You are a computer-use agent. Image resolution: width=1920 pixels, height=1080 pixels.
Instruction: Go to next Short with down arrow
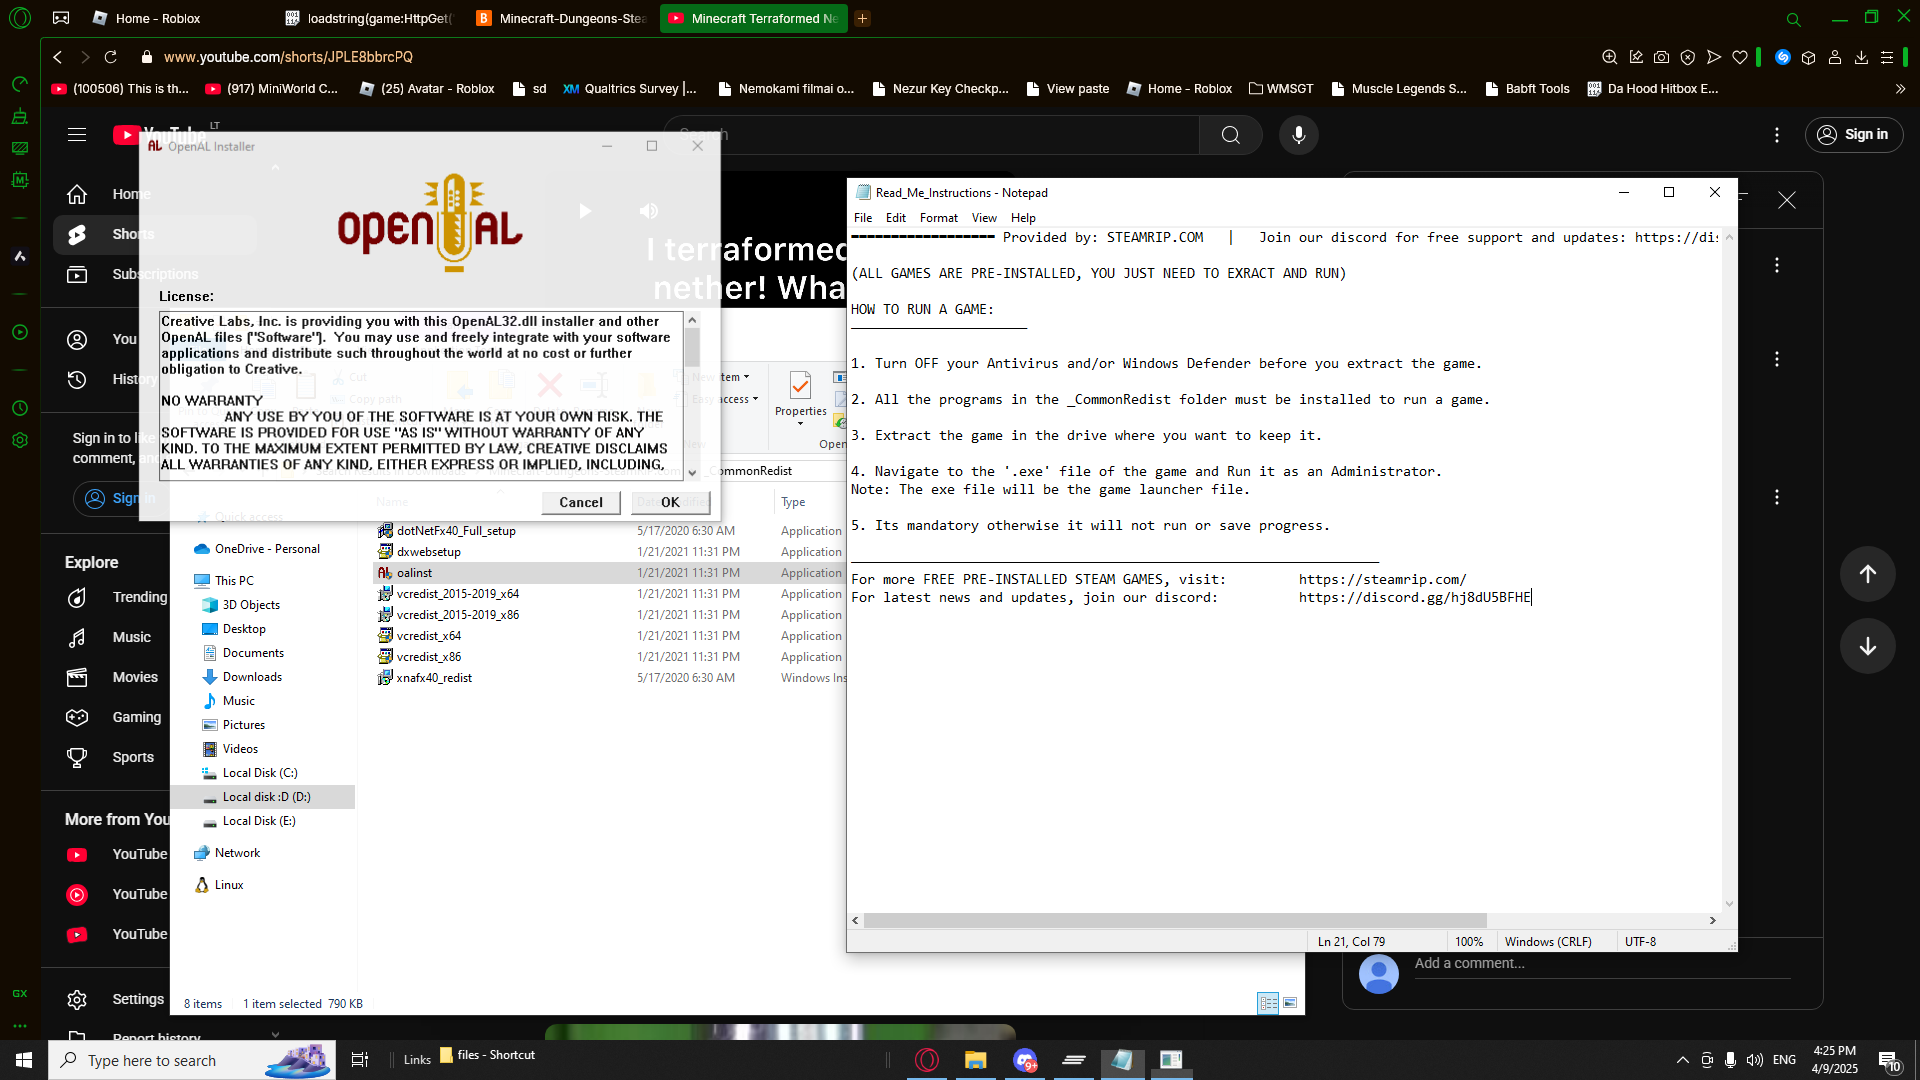click(1867, 646)
